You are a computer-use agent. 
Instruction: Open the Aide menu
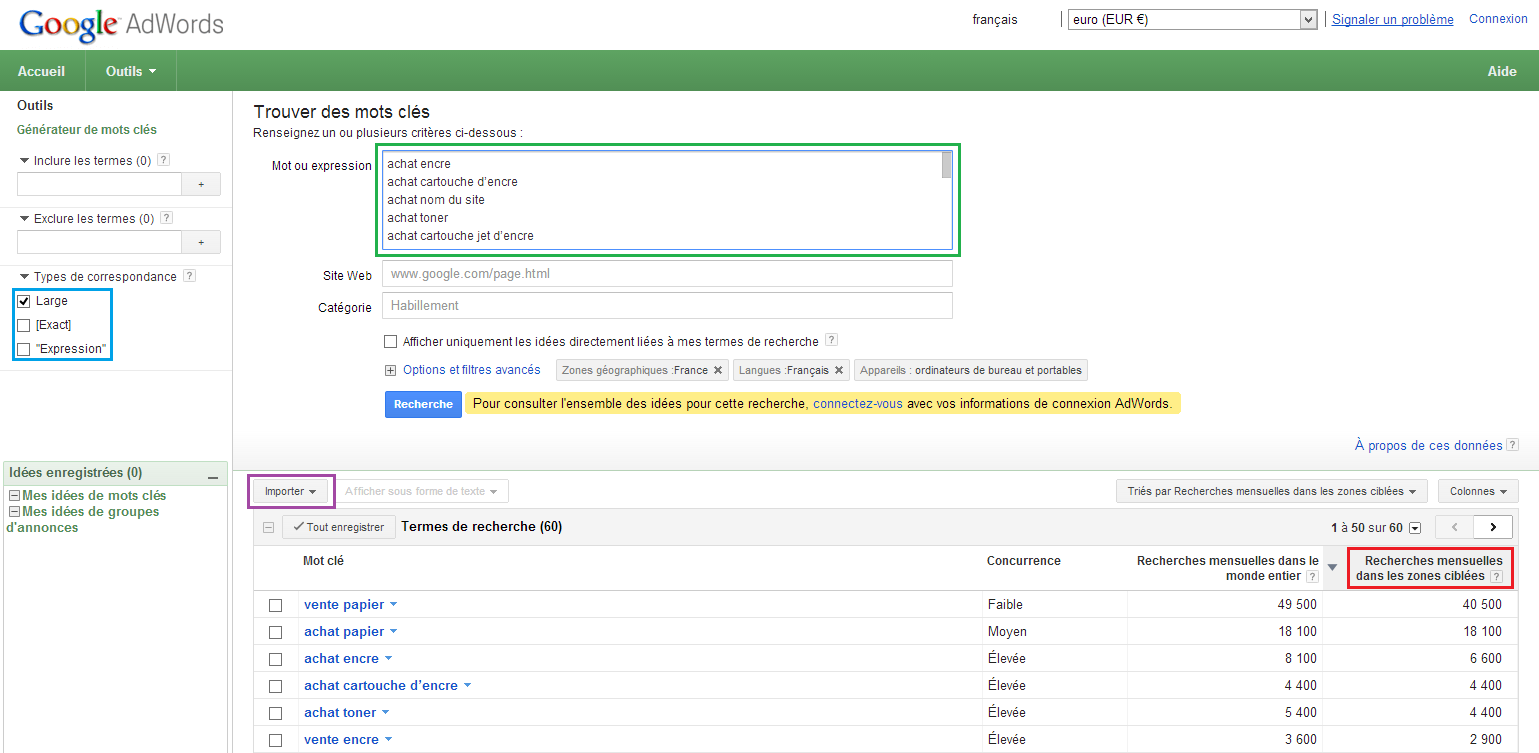pos(1502,71)
